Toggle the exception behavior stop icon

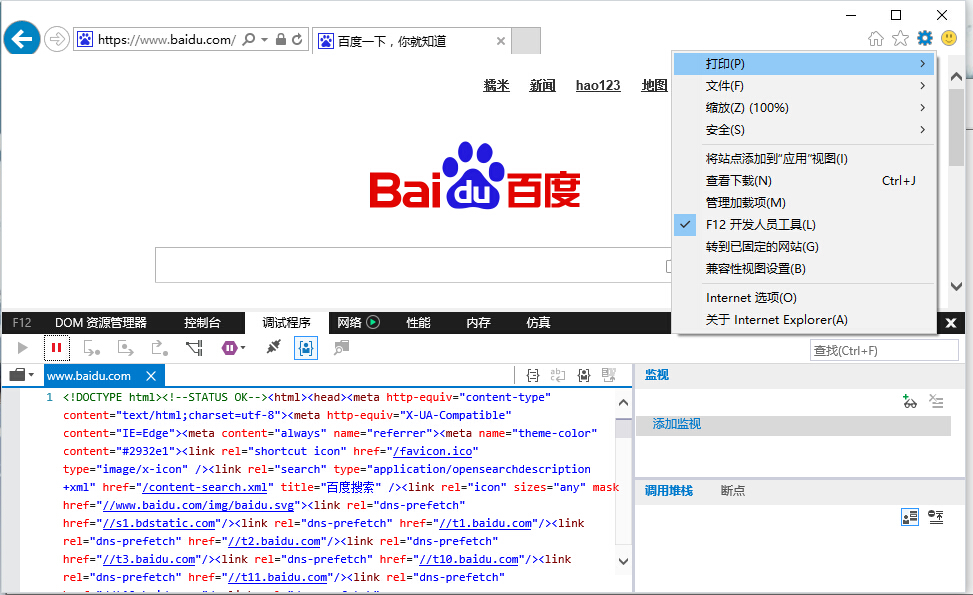pos(229,348)
